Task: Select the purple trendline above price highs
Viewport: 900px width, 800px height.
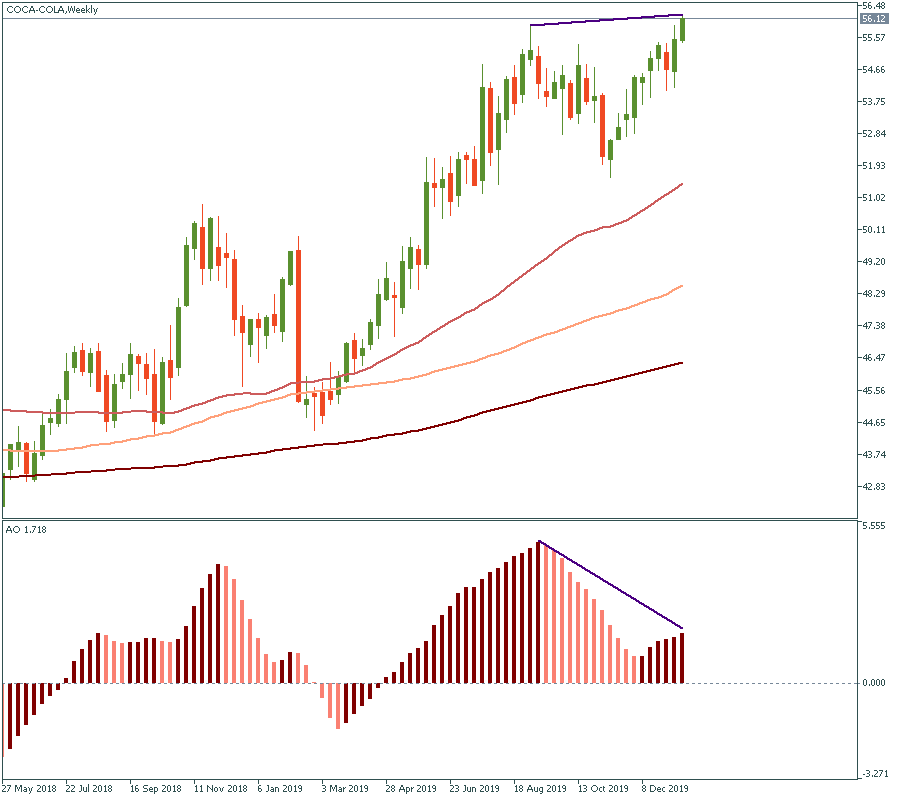Action: pos(605,20)
